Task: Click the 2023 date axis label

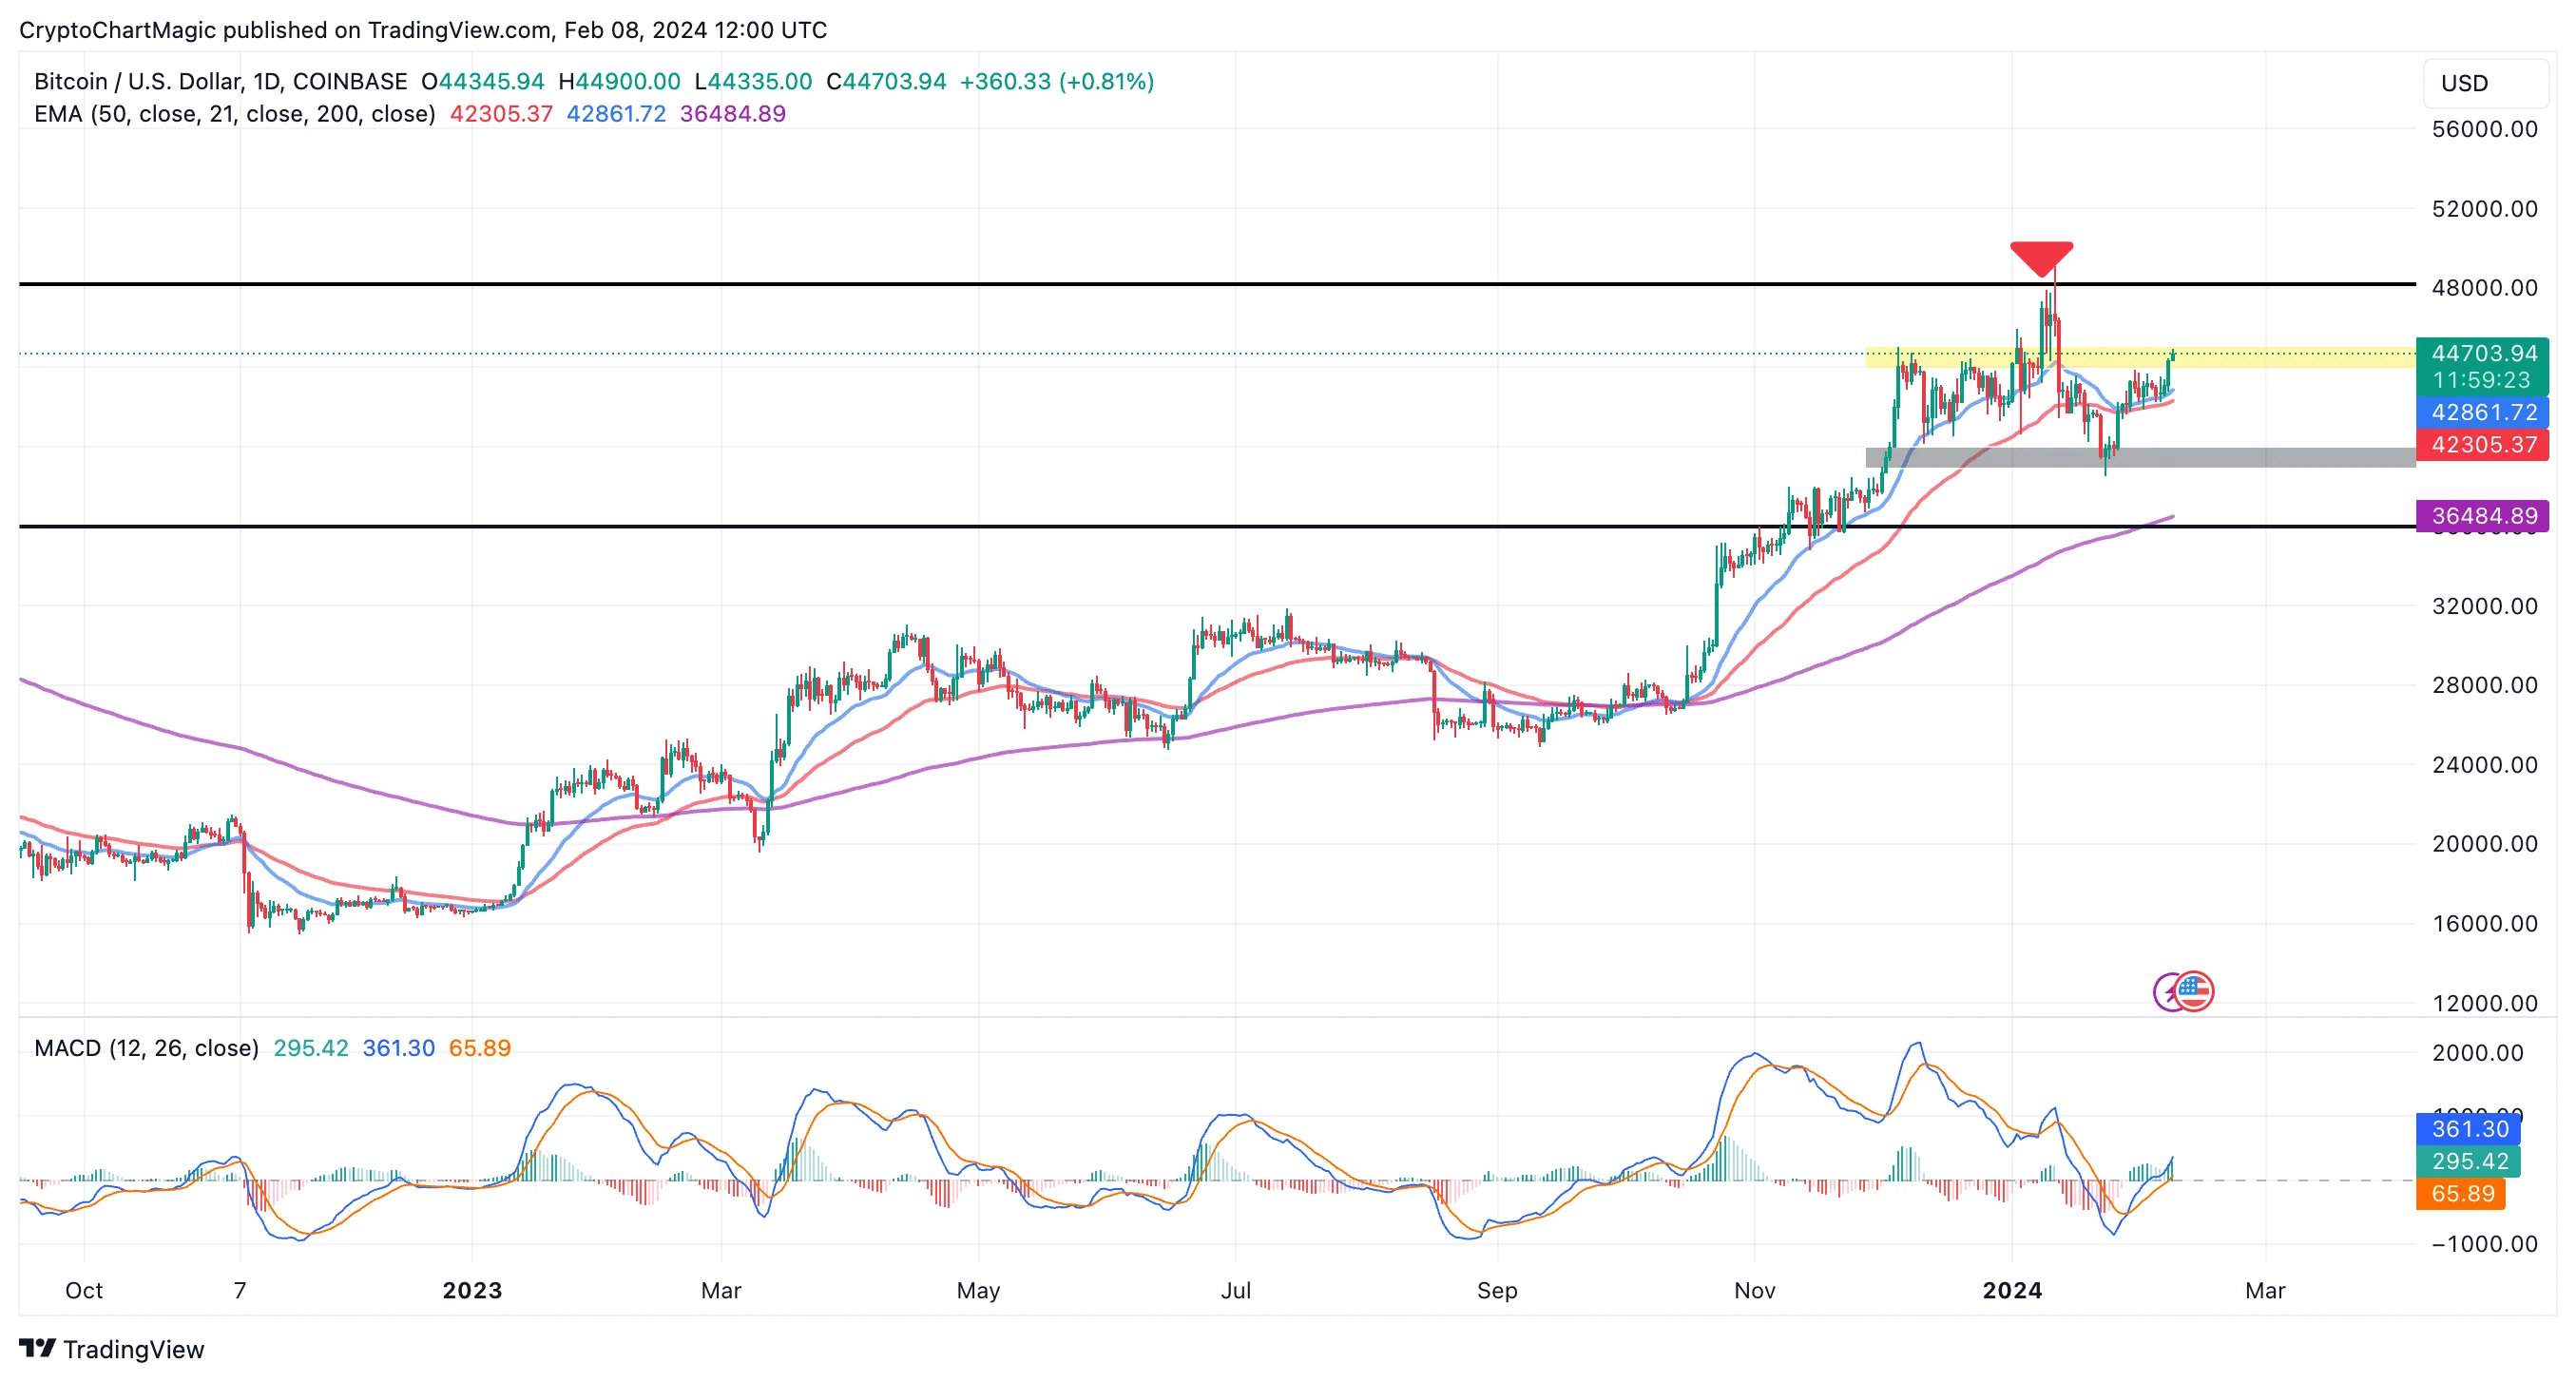Action: (x=472, y=1290)
